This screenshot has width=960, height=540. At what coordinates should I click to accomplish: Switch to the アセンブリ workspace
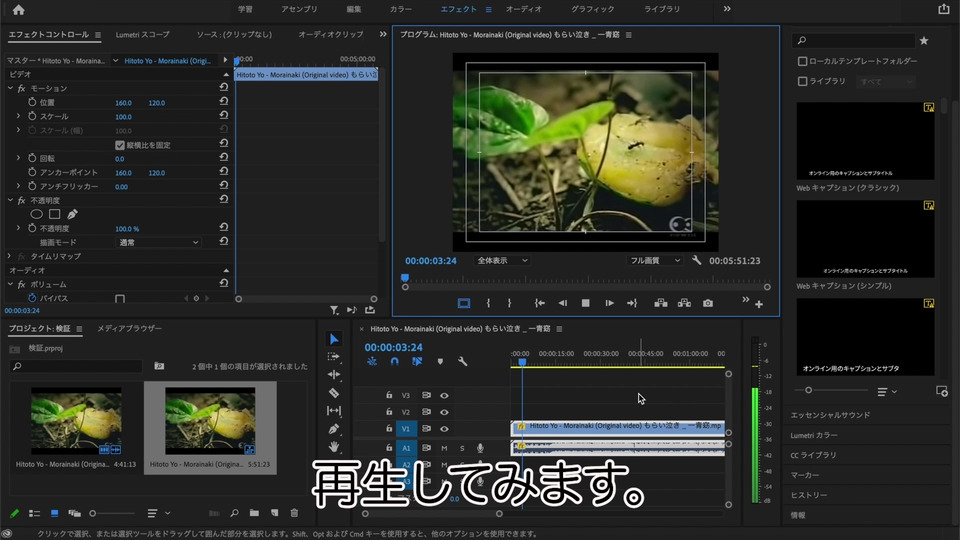click(x=299, y=9)
